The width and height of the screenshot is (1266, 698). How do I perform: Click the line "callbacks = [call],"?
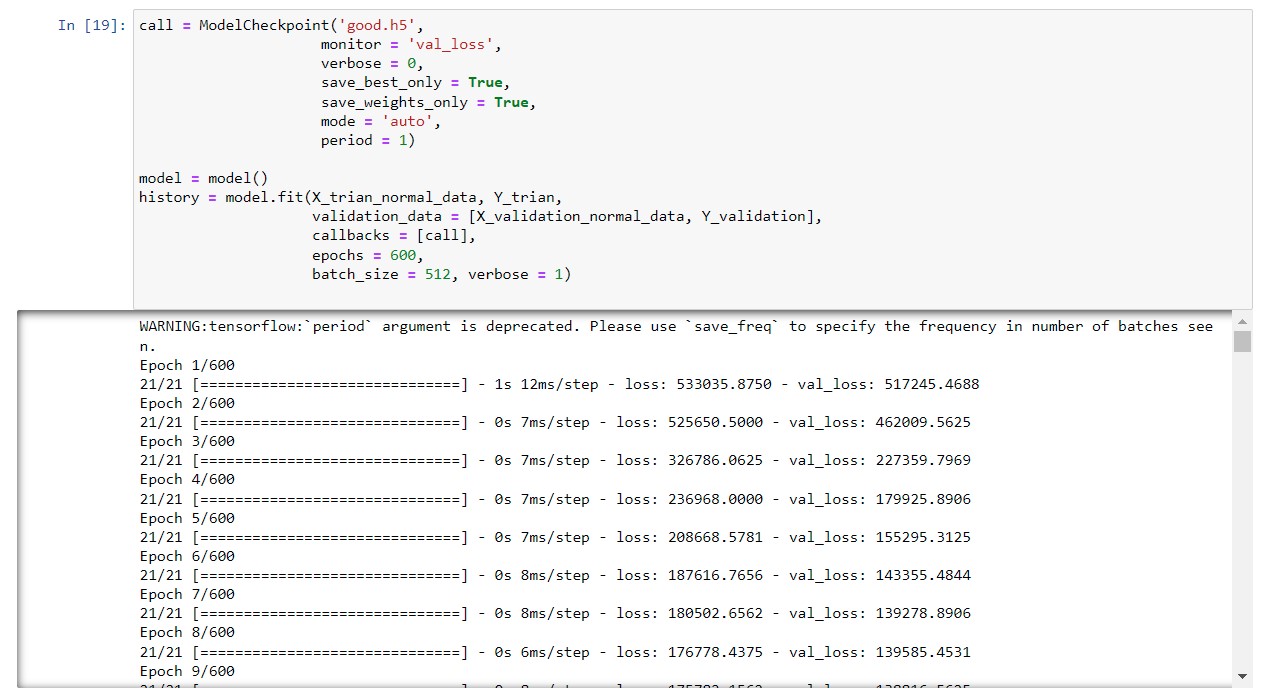pos(394,235)
